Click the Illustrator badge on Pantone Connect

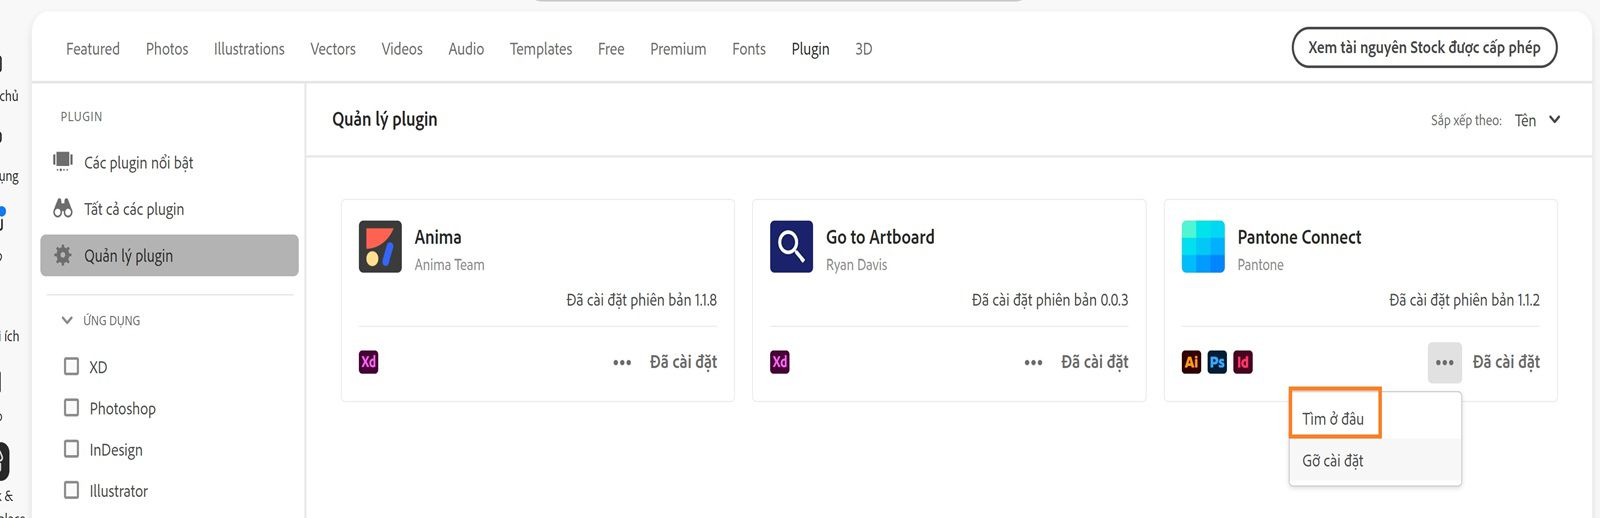[x=1191, y=362]
